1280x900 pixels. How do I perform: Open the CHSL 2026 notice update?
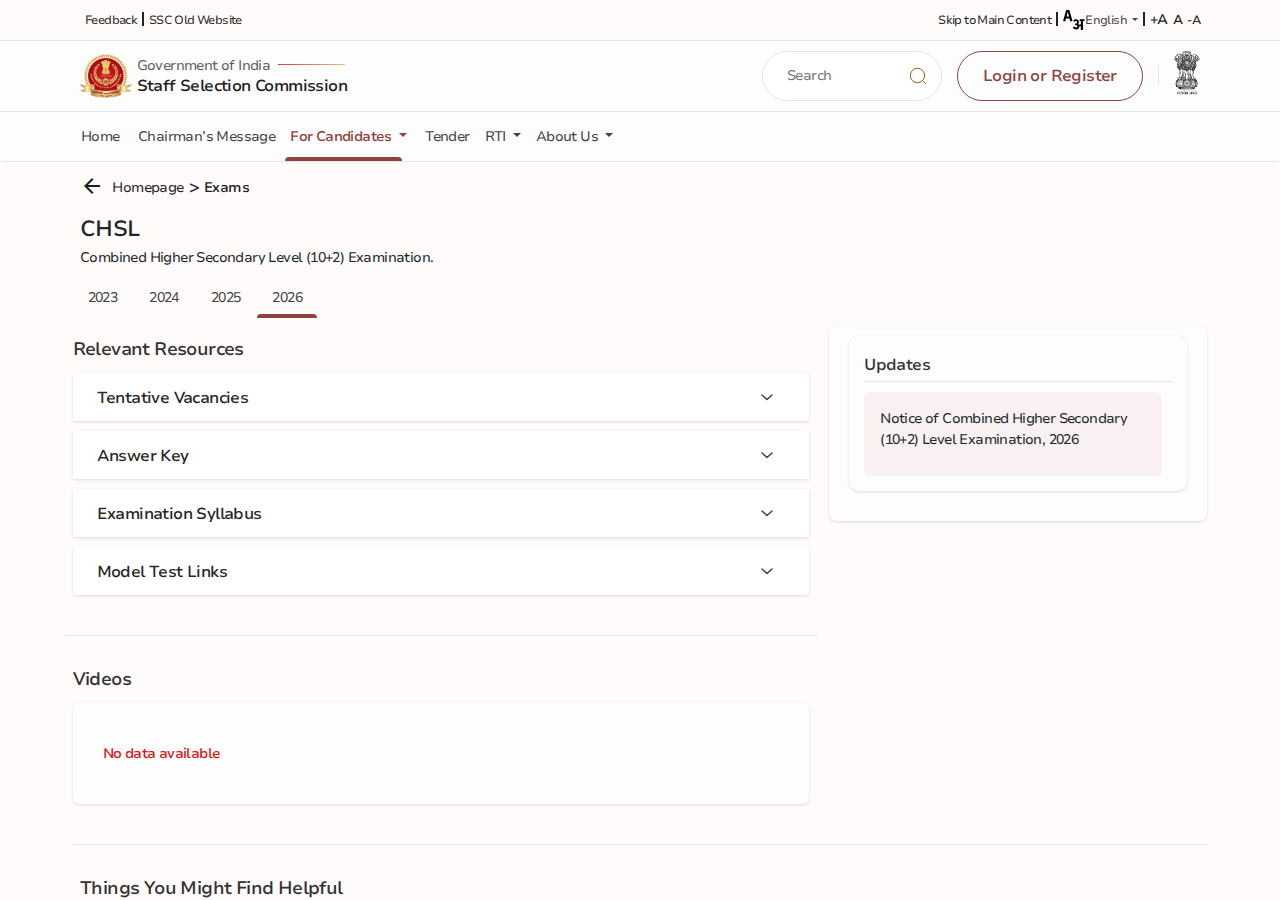[x=1013, y=434]
